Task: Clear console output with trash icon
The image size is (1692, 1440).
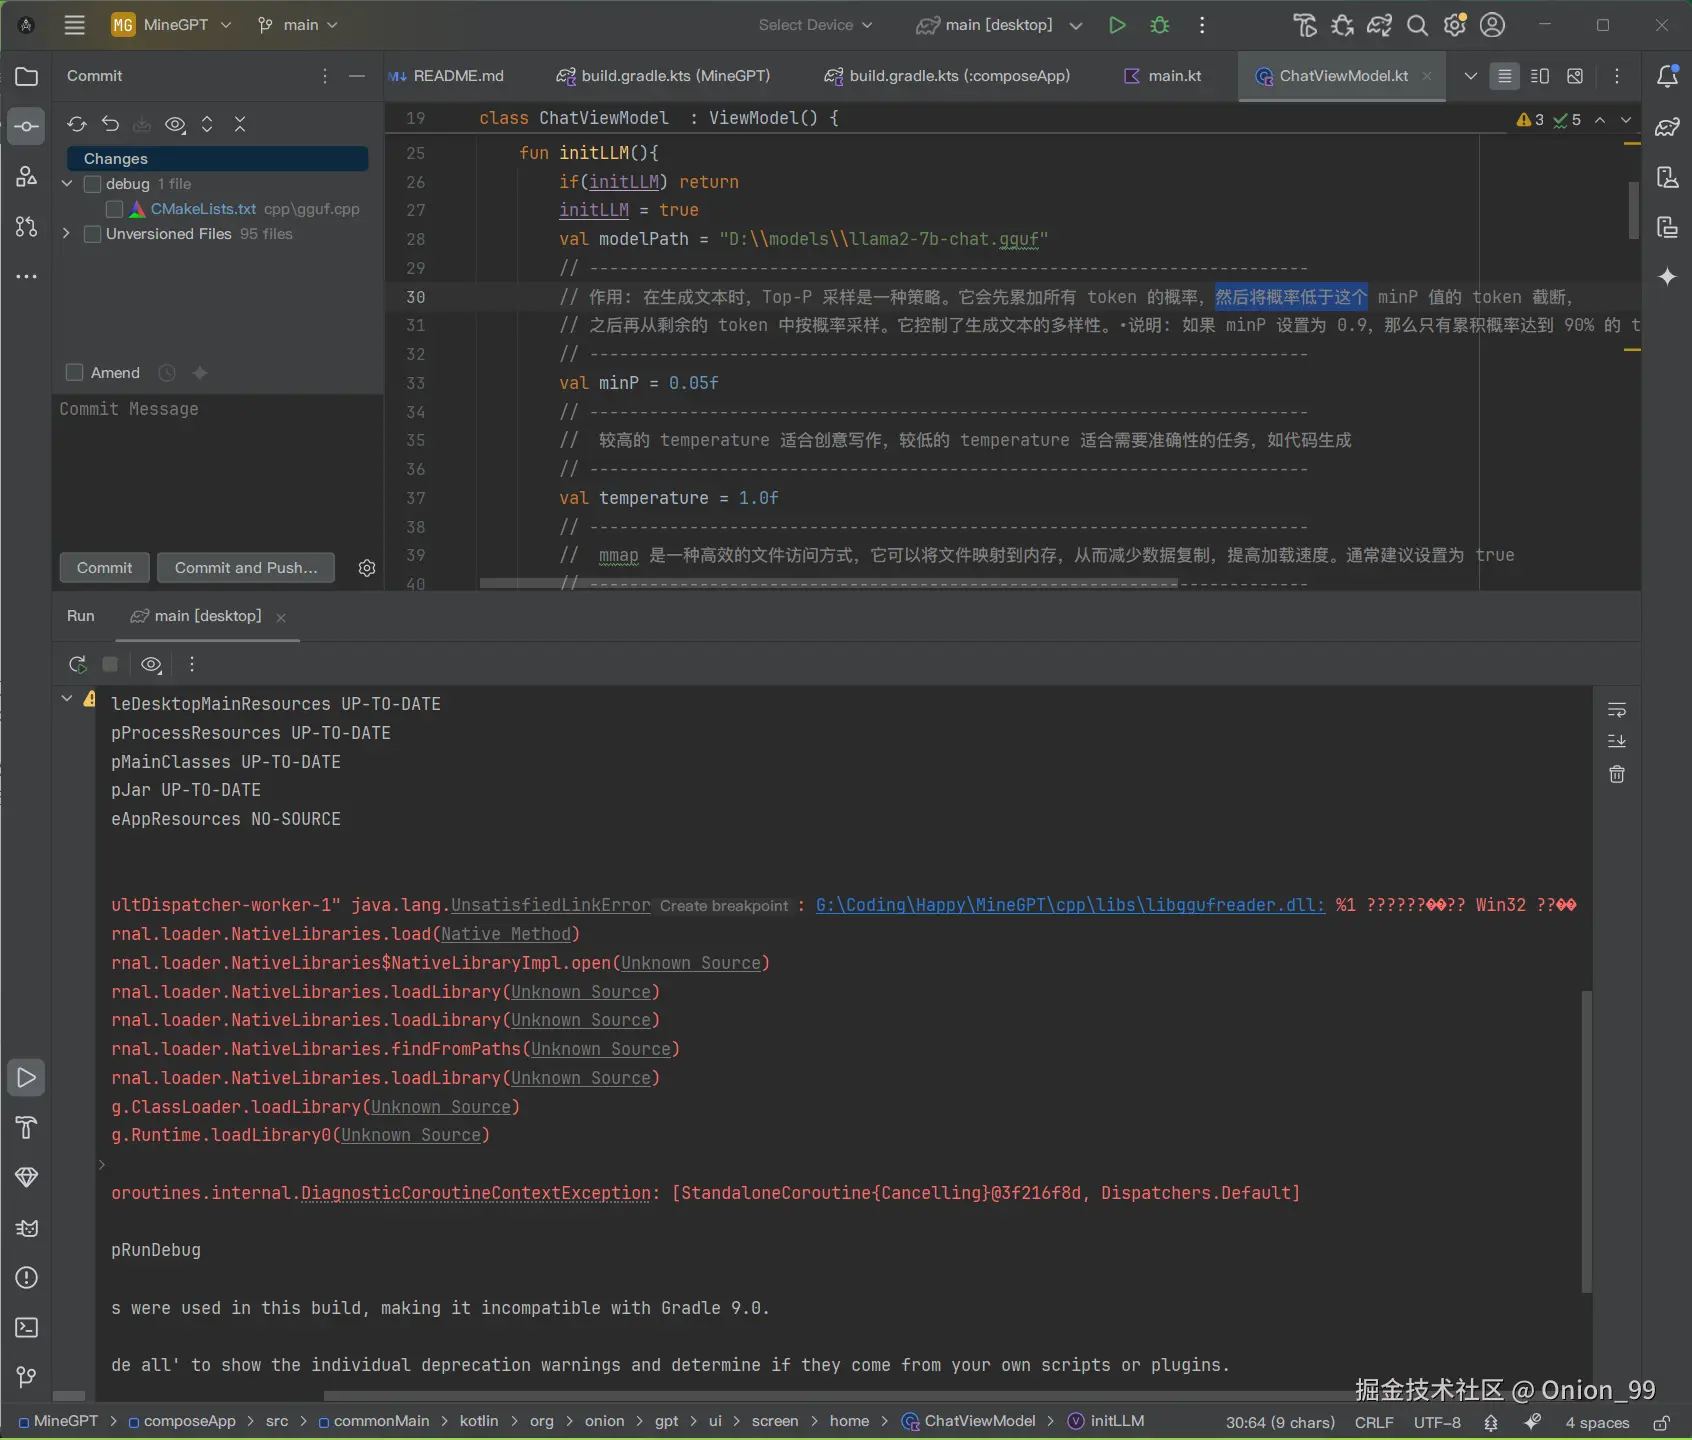Action: pos(1617,774)
